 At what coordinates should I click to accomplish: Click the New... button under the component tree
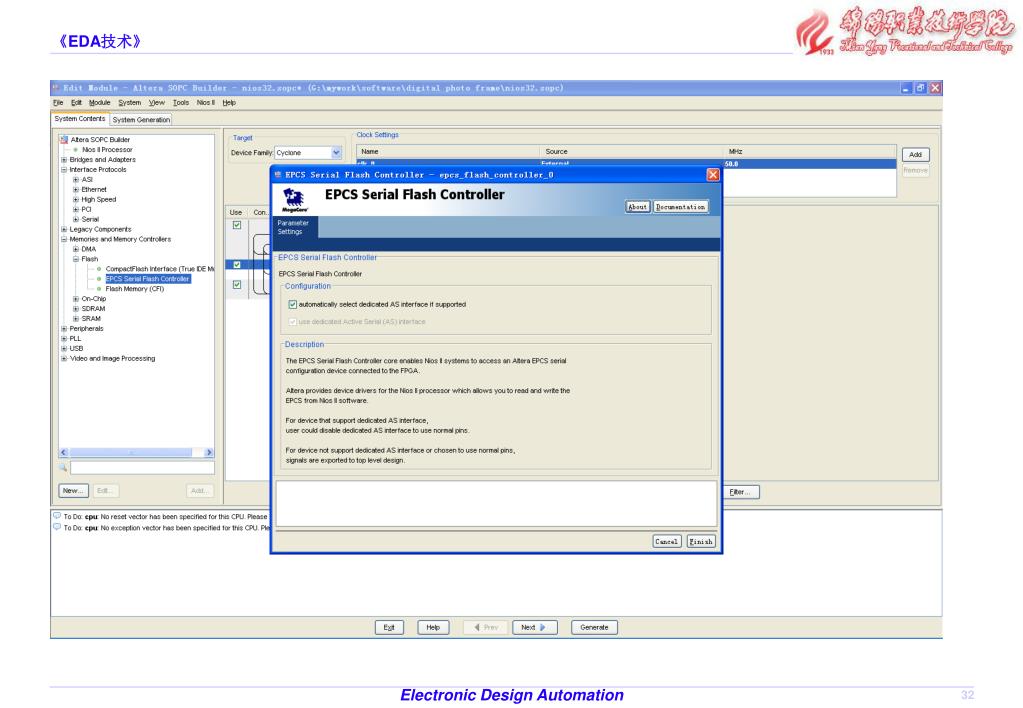[74, 491]
